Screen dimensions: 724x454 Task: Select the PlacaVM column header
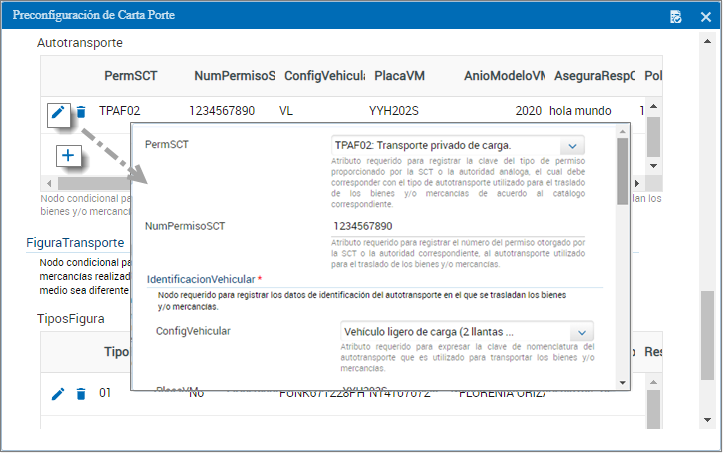click(399, 76)
